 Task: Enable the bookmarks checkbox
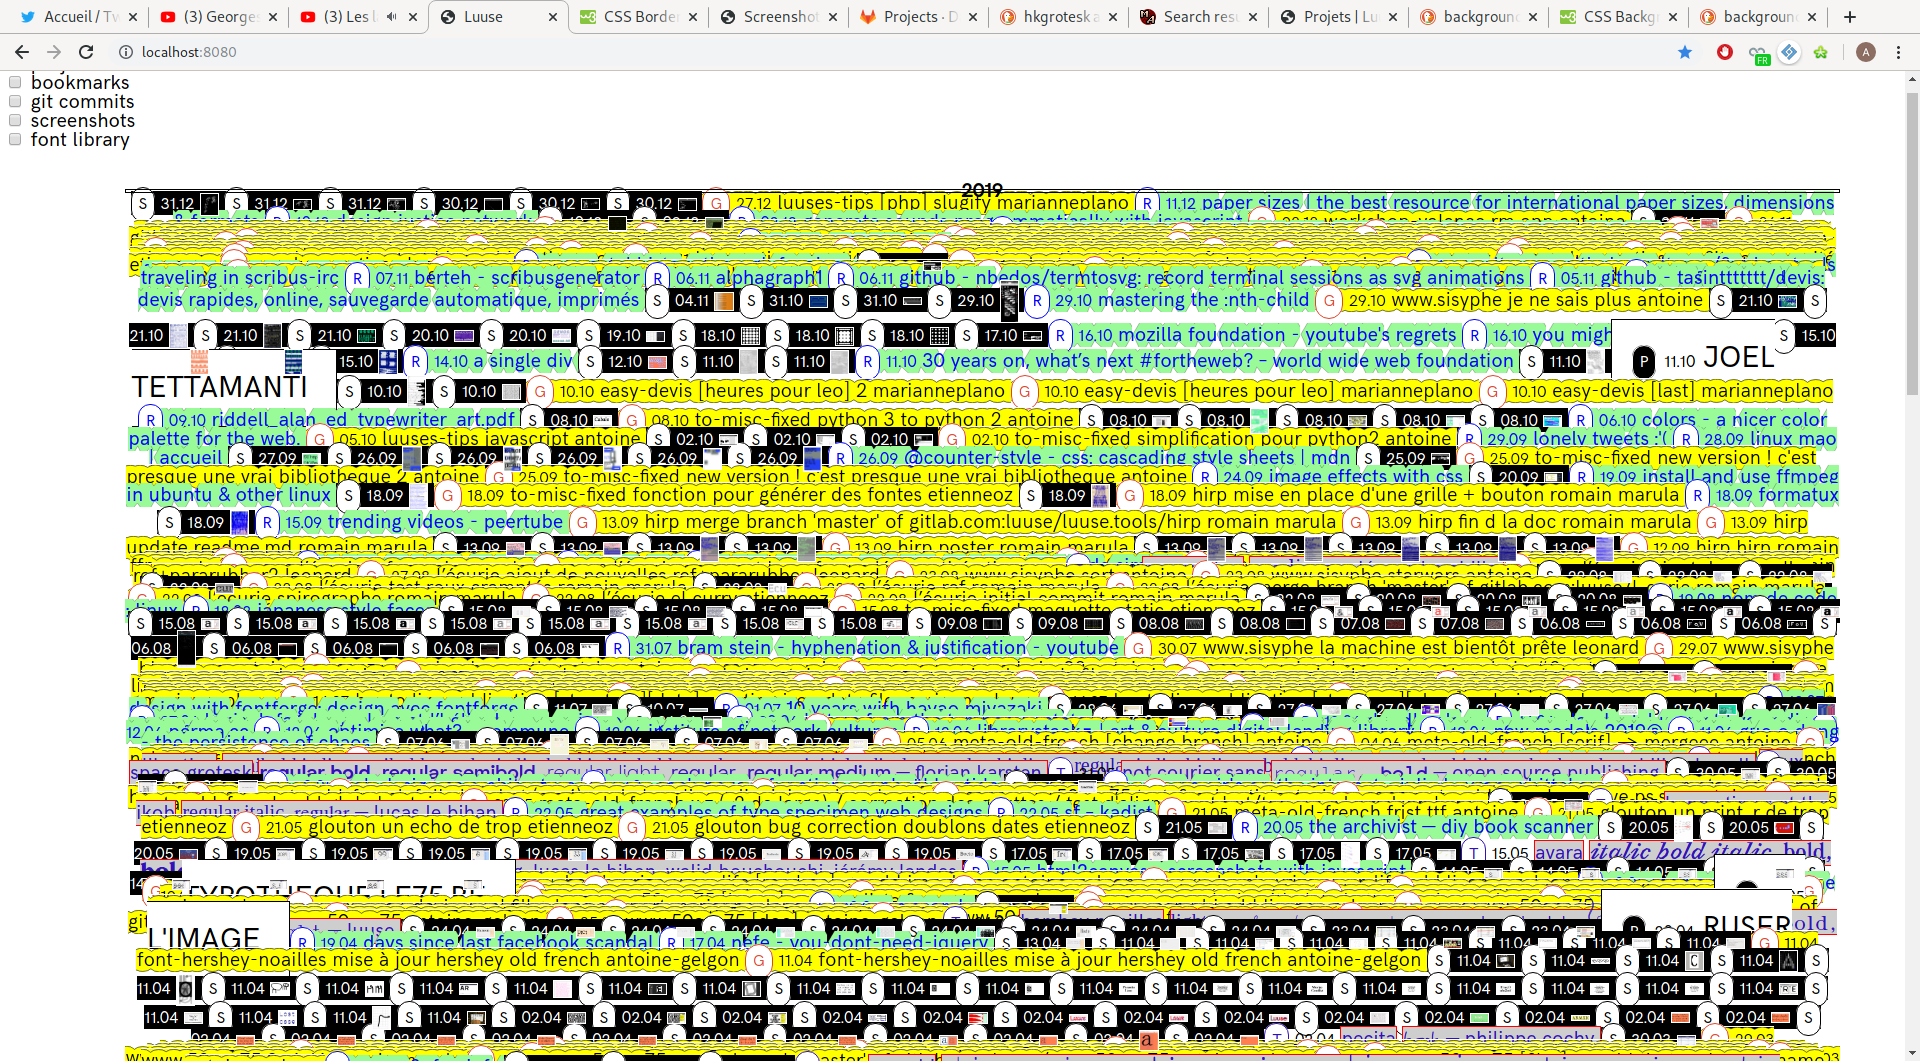(x=15, y=82)
